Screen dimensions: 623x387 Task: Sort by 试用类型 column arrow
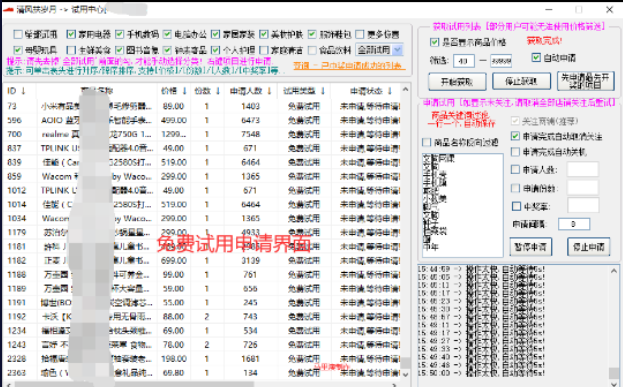pos(323,91)
